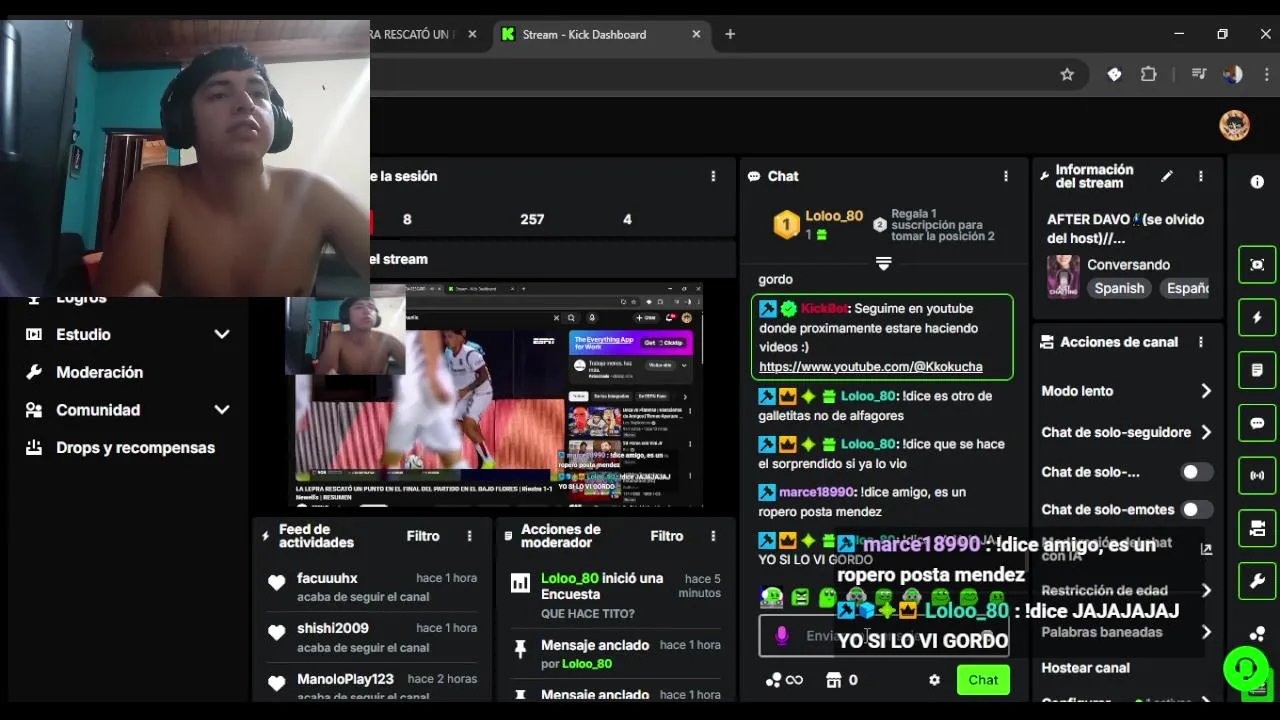Open the AI chat moderation external link icon
This screenshot has width=1280, height=720.
1206,549
